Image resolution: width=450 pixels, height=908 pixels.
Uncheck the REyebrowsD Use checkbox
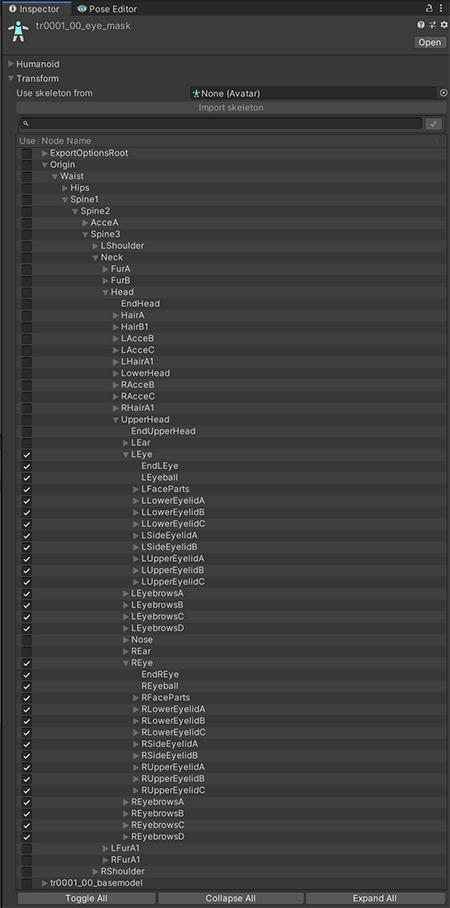(x=27, y=837)
